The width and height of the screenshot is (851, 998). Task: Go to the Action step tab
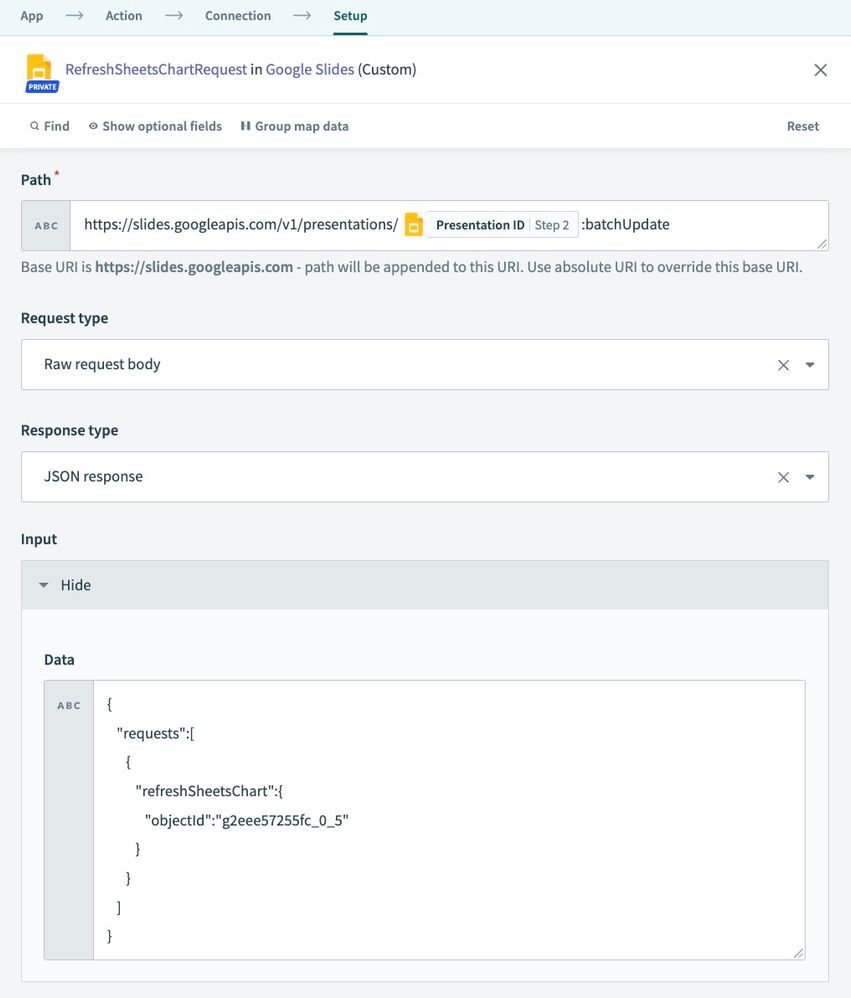123,16
